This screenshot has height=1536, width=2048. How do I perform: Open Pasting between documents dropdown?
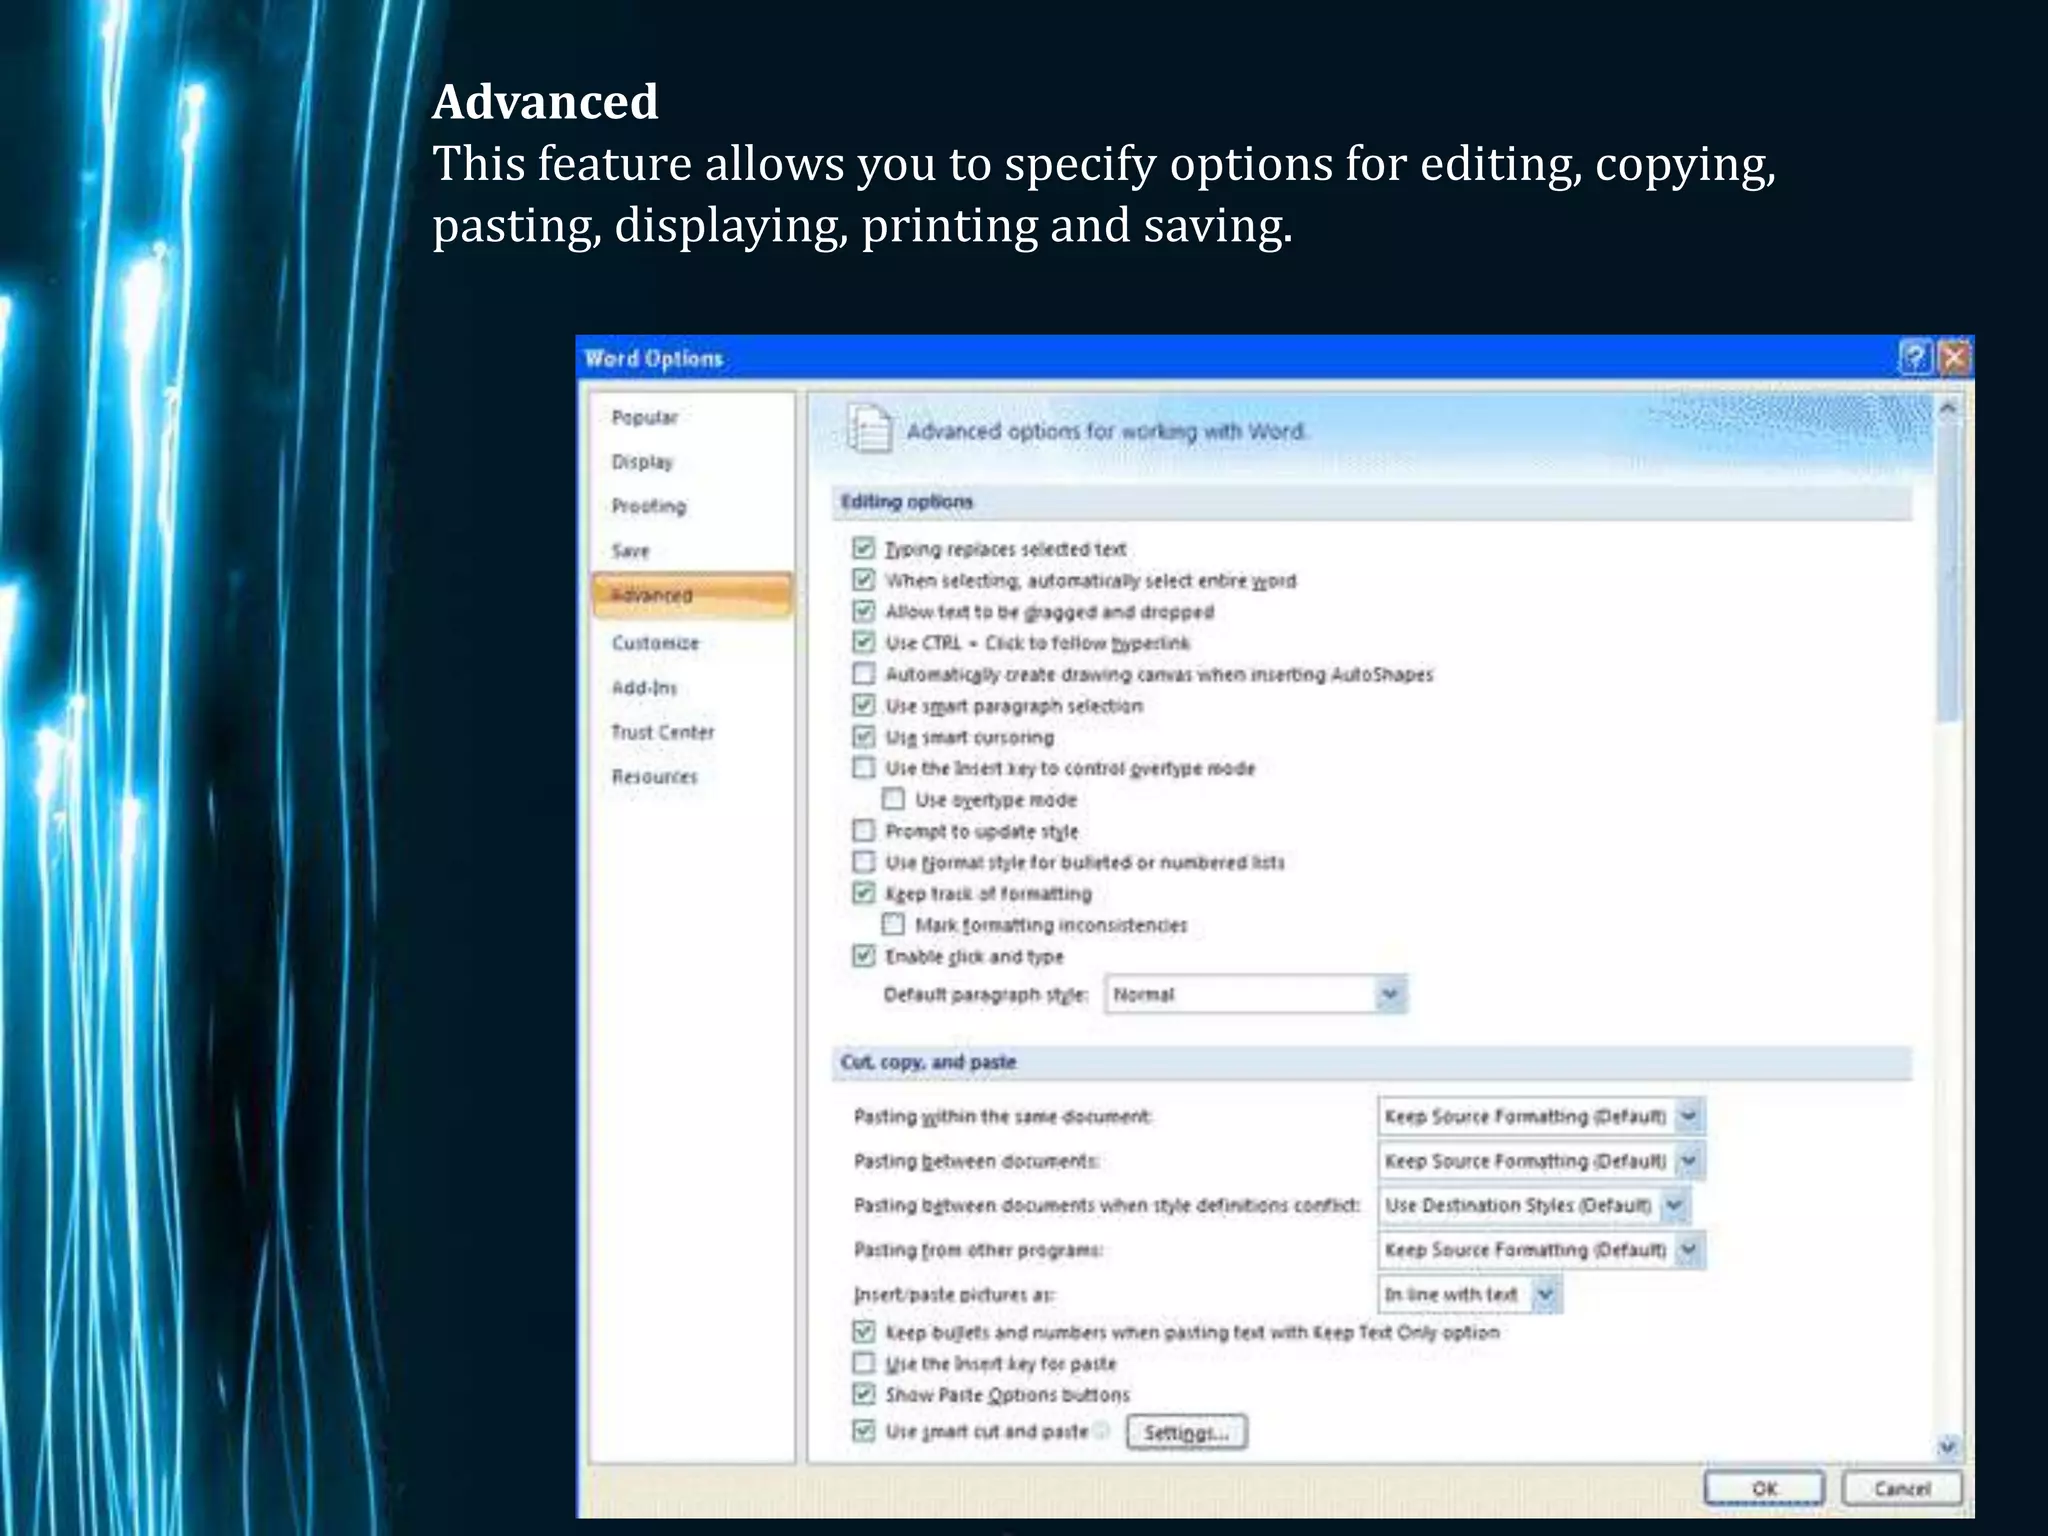point(1541,1160)
